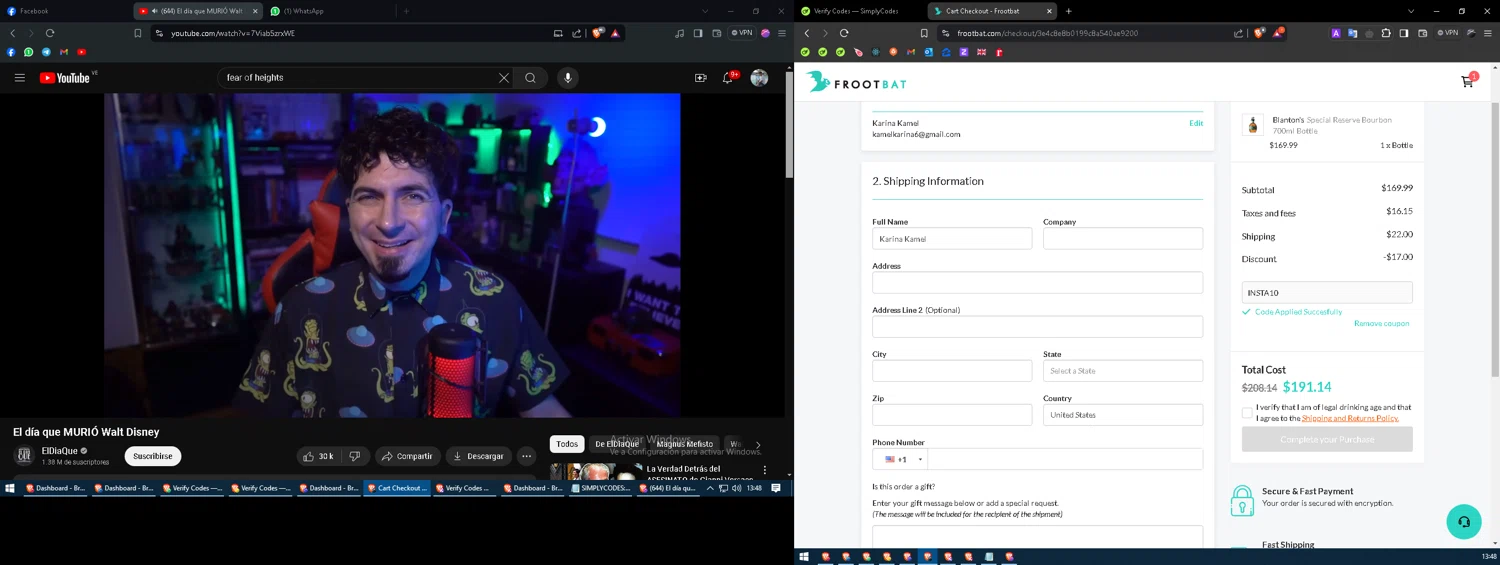Reload the YouTube page
Viewport: 1500px width, 565px height.
click(50, 33)
